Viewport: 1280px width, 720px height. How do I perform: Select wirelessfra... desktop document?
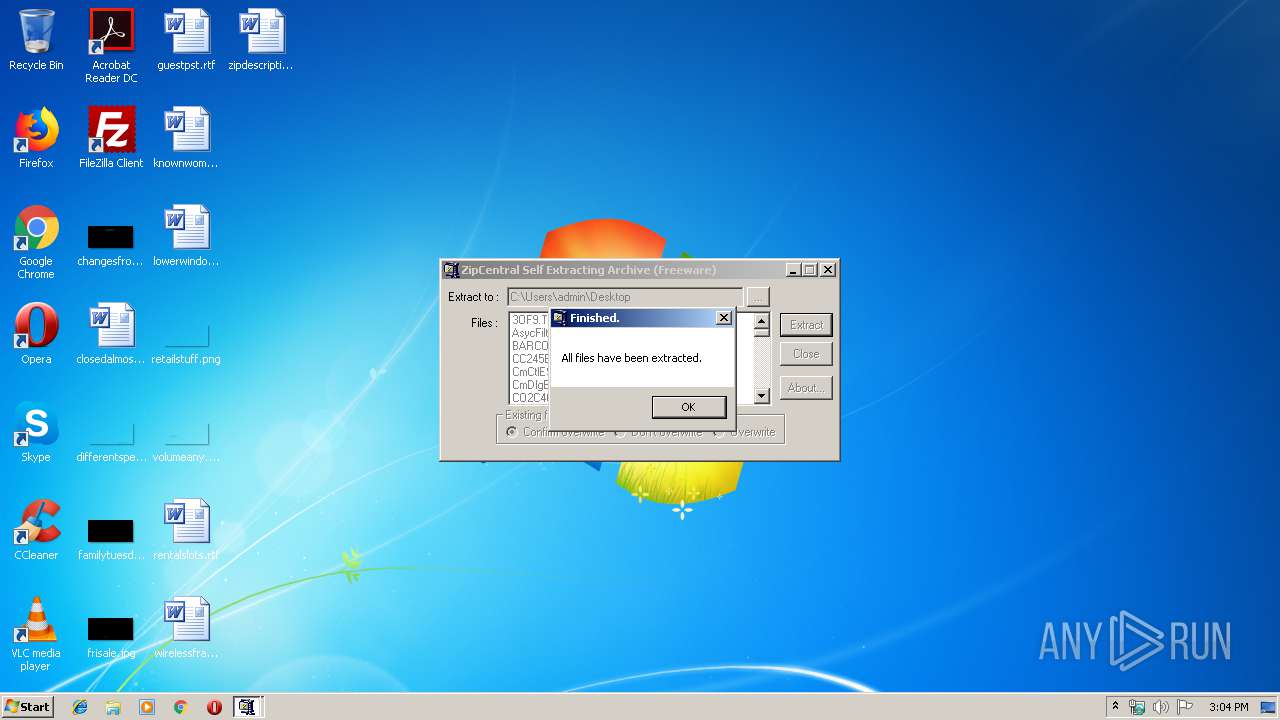pyautogui.click(x=186, y=628)
